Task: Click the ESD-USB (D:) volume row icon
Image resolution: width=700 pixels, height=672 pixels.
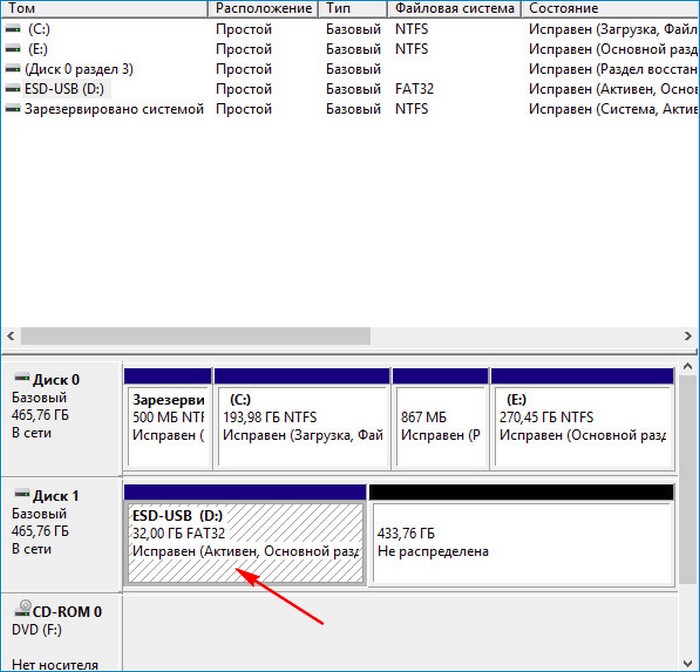Action: 12,89
